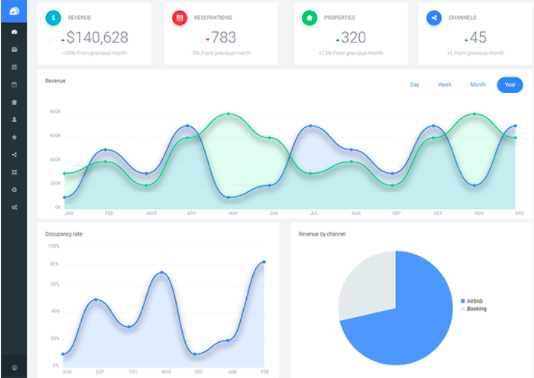Click '-5% From previous month' text
This screenshot has width=534, height=378.
[221, 53]
